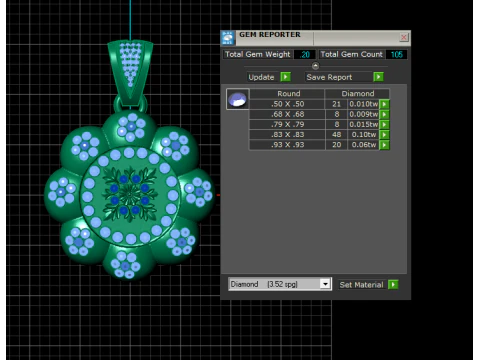Close the Gem Reporter panel
This screenshot has width=480, height=360.
click(x=404, y=37)
